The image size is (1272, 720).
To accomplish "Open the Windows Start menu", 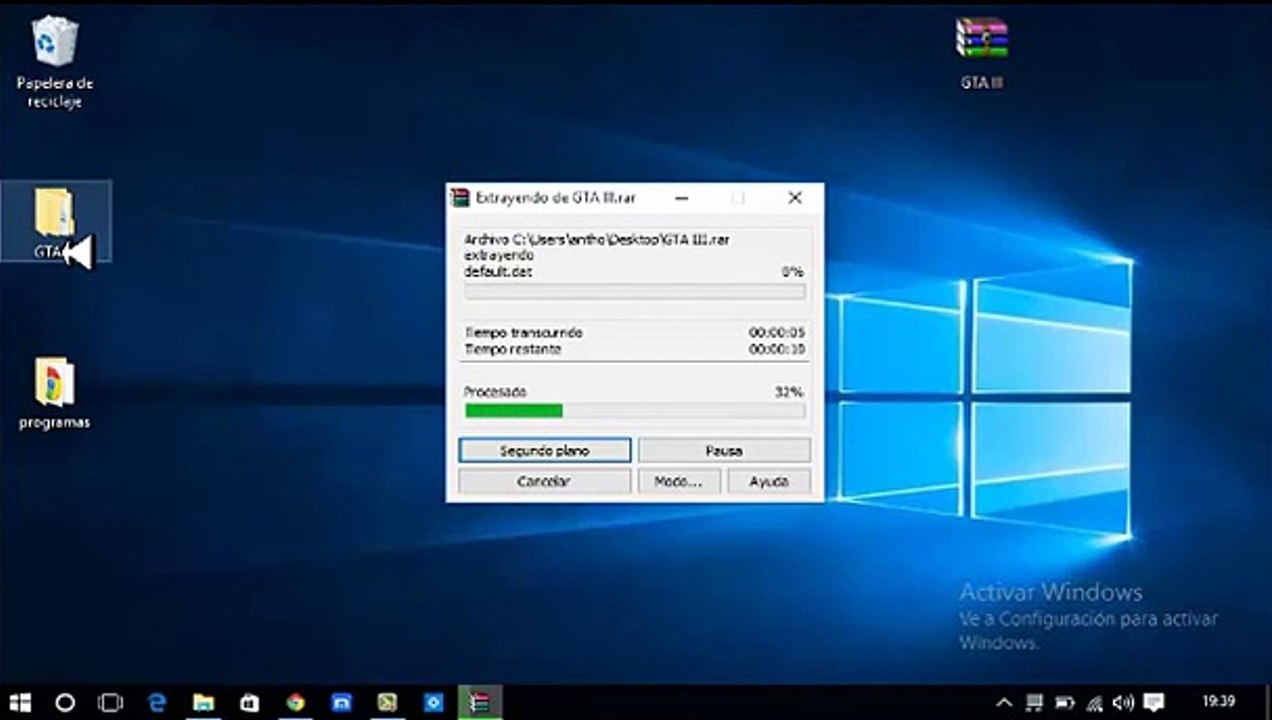I will [20, 703].
